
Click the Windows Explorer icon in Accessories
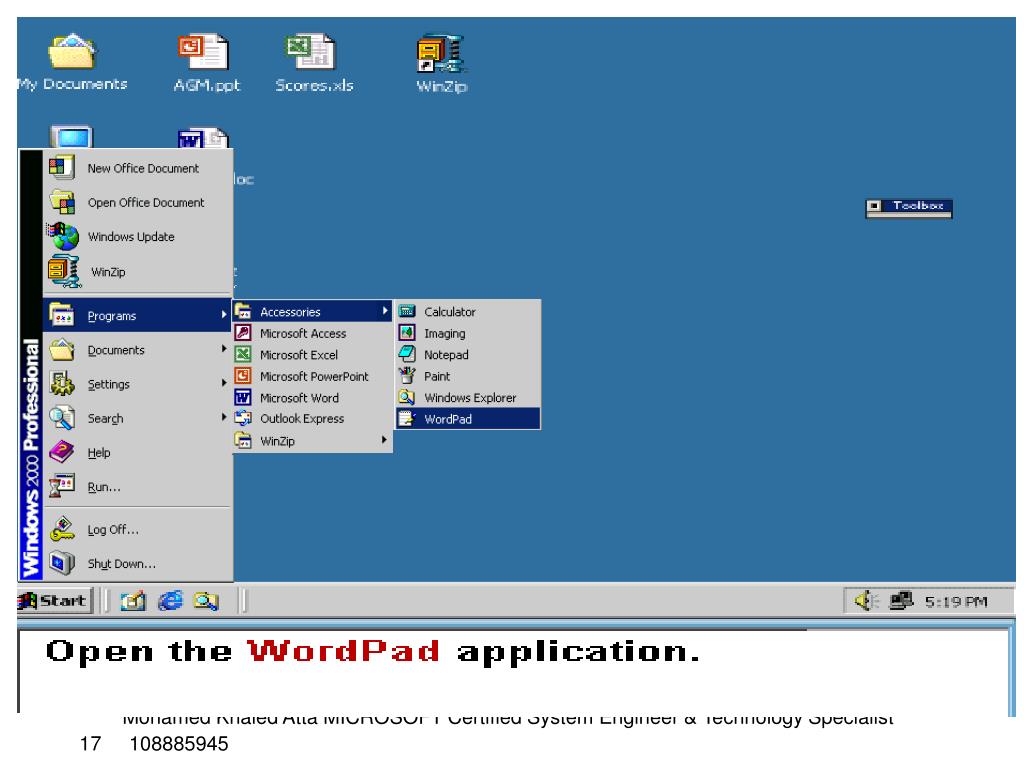coord(407,397)
